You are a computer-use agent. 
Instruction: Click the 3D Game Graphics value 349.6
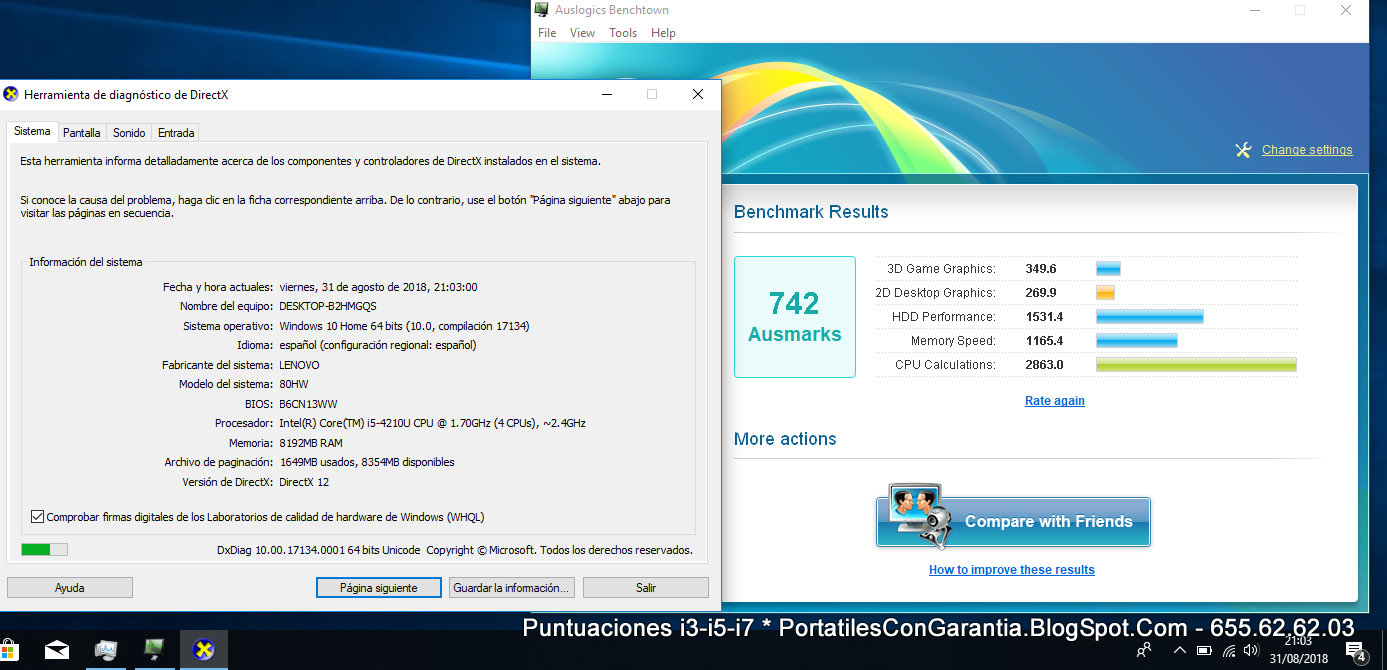point(1041,269)
